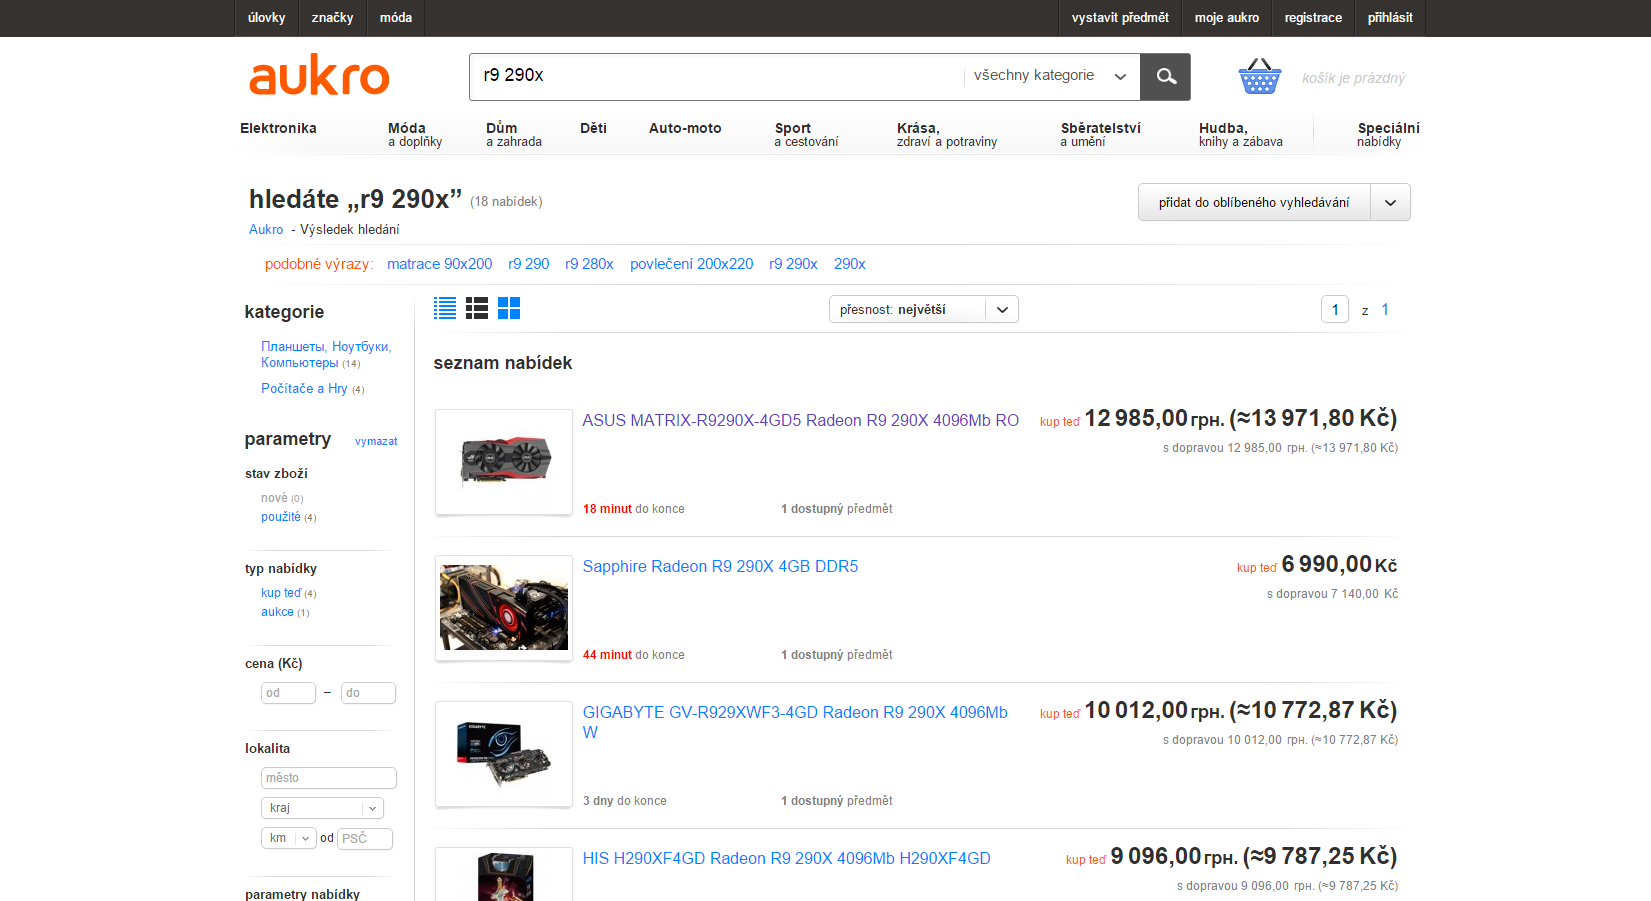Expand the favorite search dropdown arrow
The image size is (1651, 901).
1390,202
